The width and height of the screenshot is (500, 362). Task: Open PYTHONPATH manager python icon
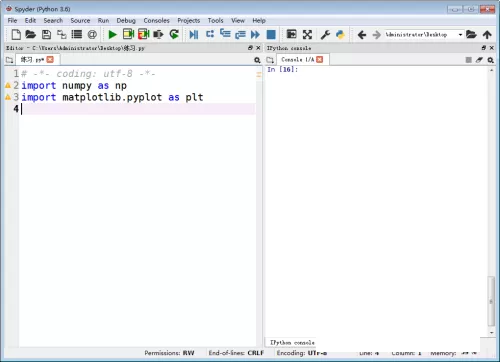pyautogui.click(x=340, y=34)
